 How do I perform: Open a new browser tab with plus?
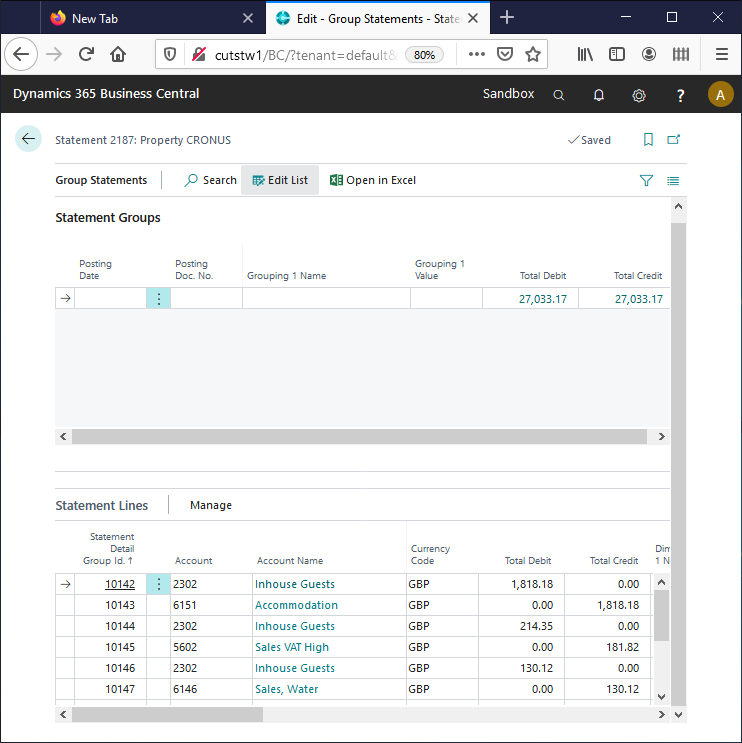click(507, 18)
